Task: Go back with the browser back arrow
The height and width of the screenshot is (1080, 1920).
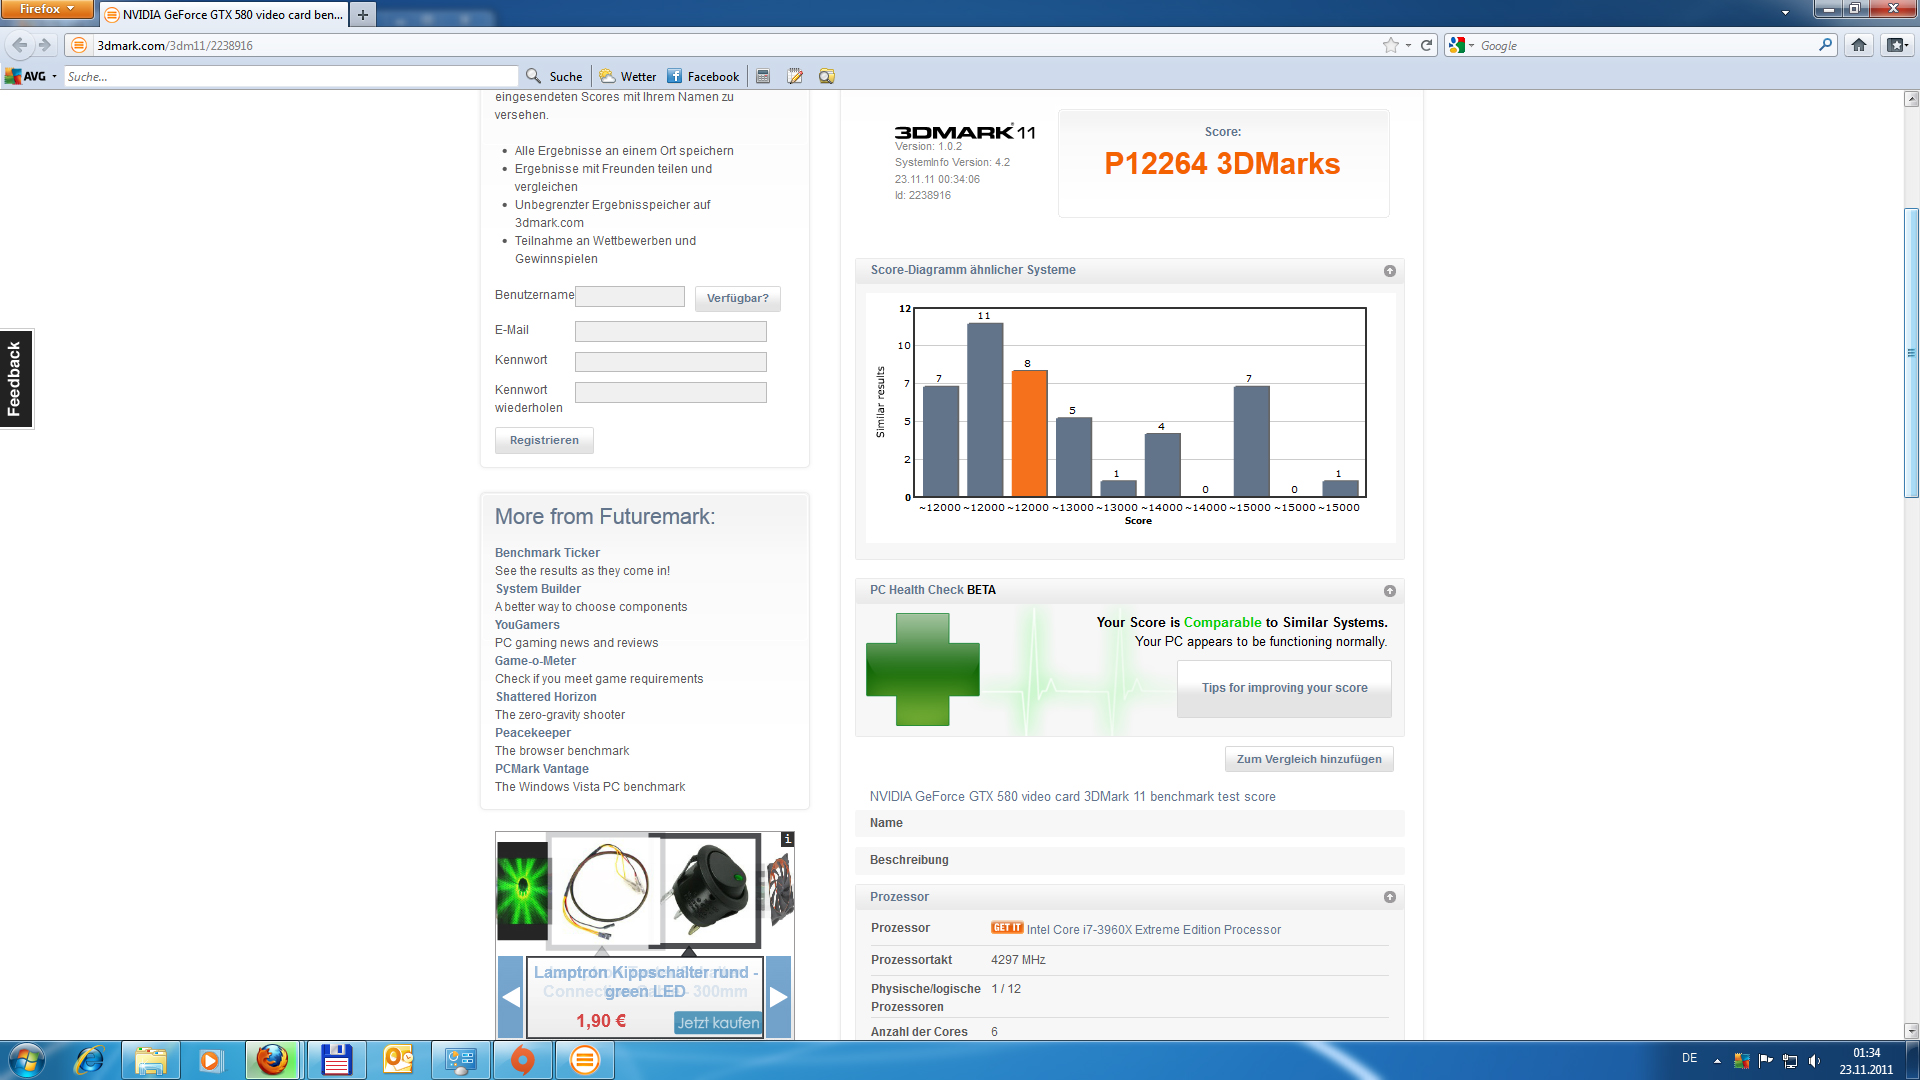Action: (x=19, y=45)
